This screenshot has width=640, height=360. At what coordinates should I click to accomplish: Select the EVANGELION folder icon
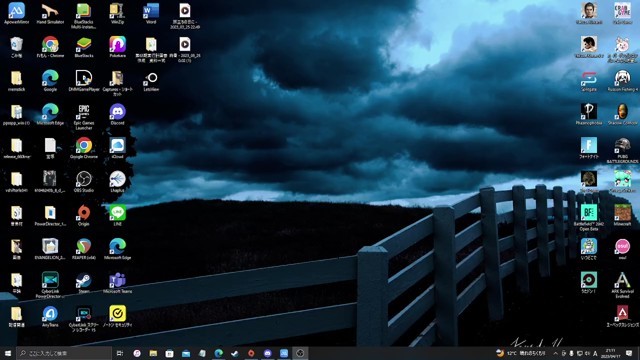[50, 249]
